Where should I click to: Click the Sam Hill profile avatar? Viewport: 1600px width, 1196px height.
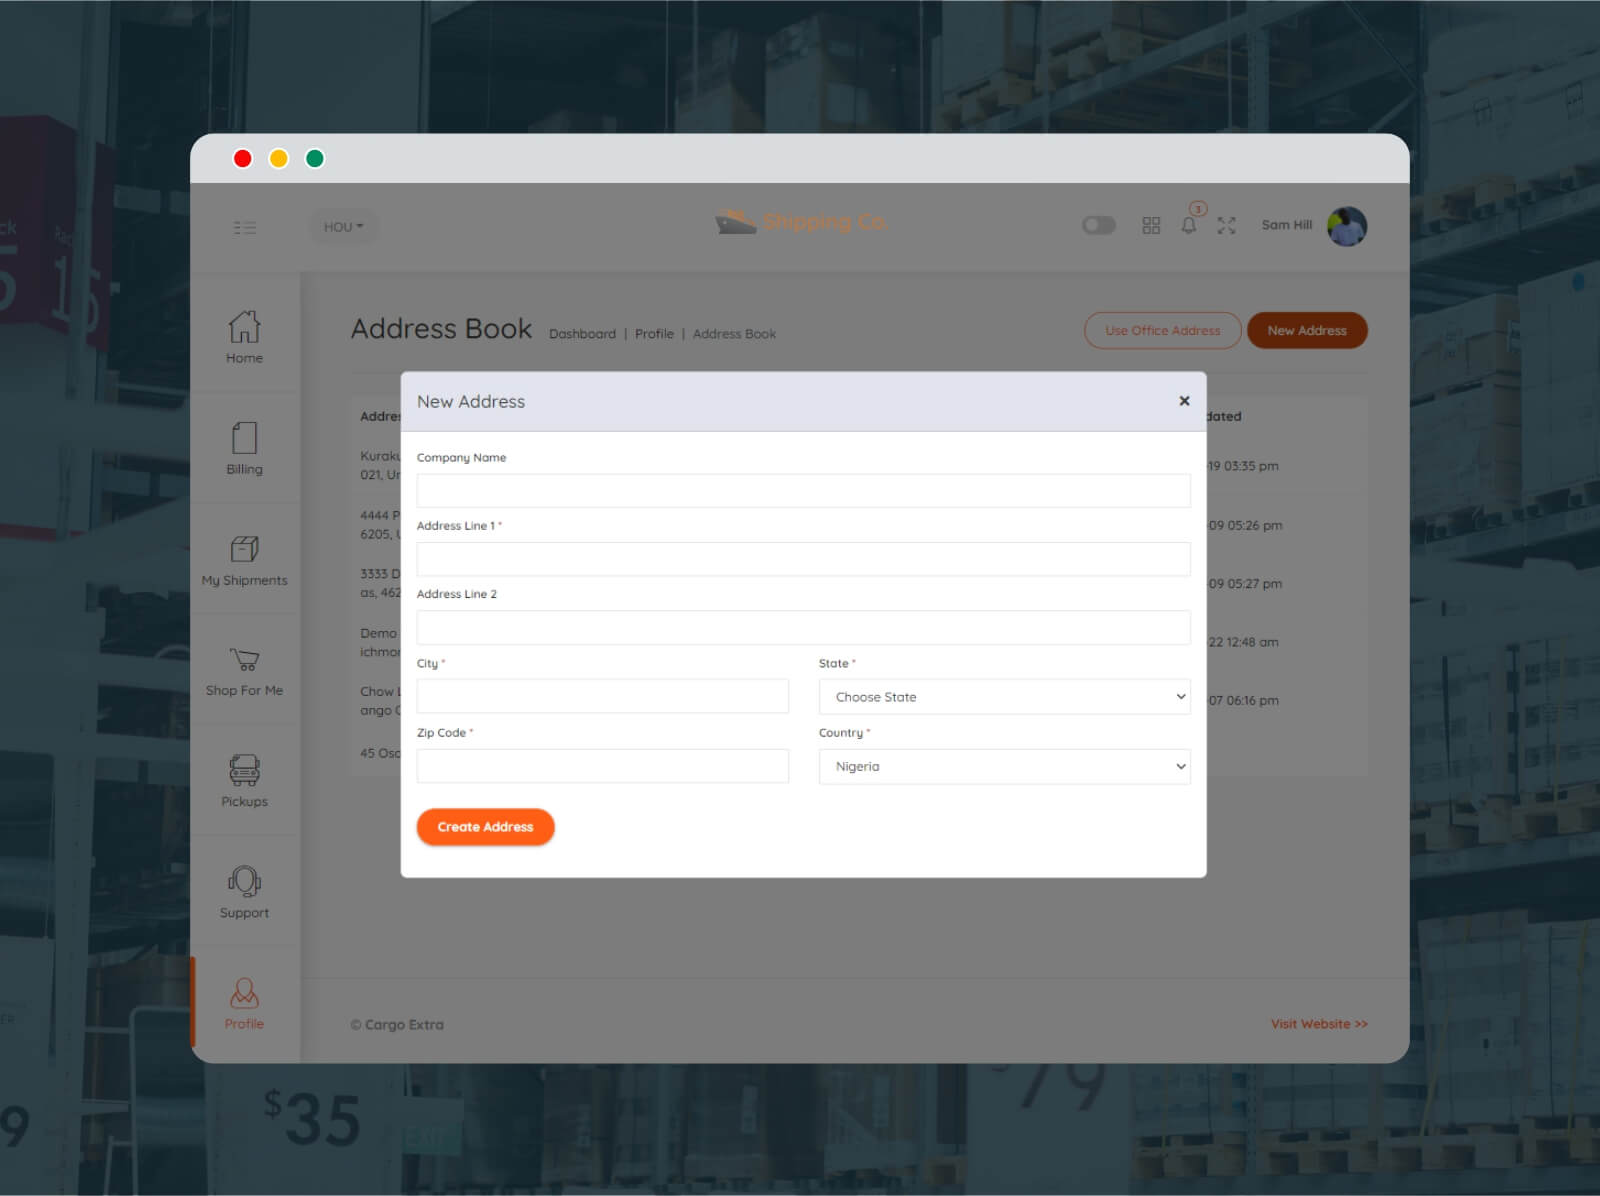pyautogui.click(x=1347, y=226)
